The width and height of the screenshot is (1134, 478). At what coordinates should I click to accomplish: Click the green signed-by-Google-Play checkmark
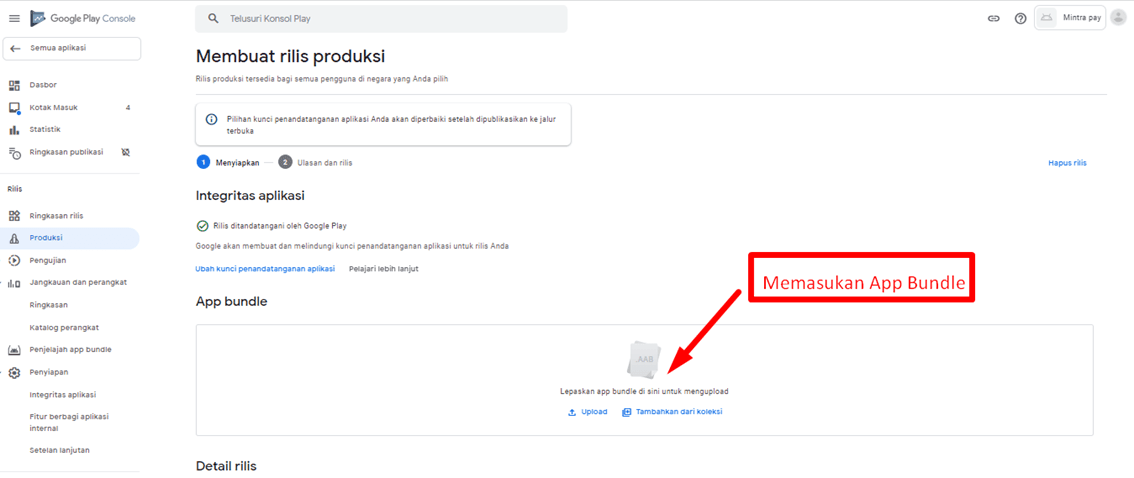(202, 226)
